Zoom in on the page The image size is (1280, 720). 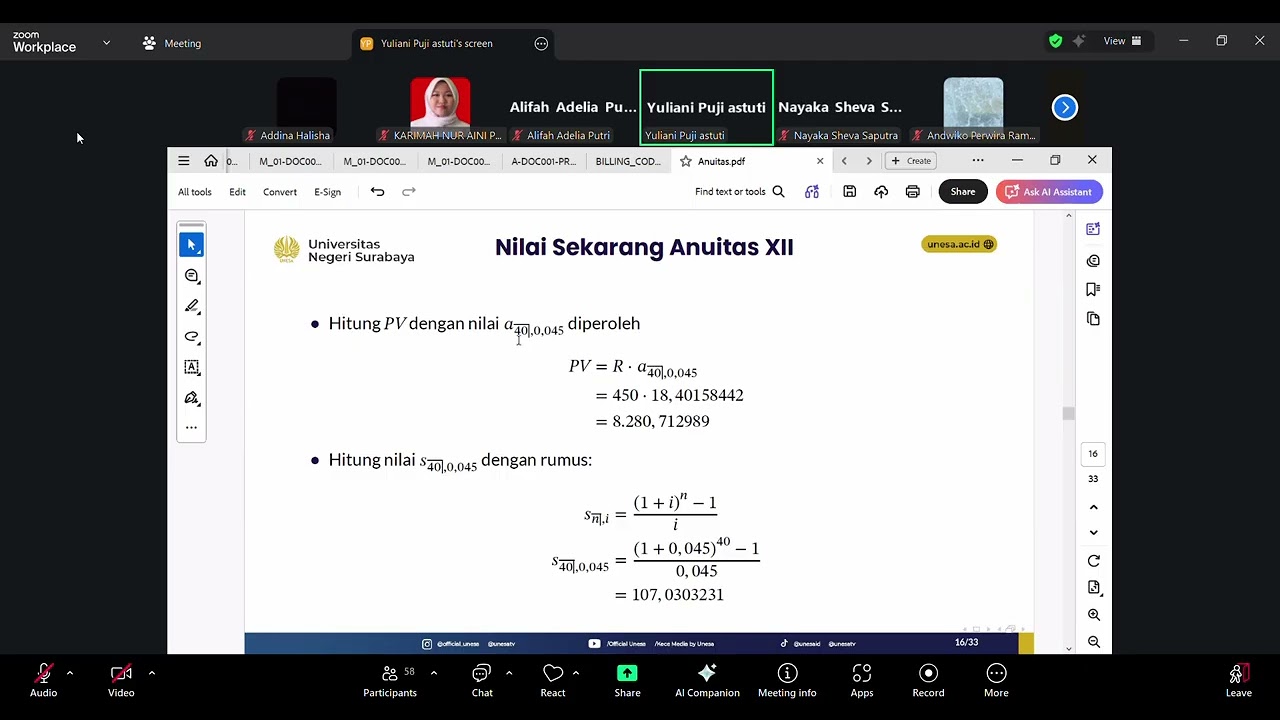(x=1093, y=615)
